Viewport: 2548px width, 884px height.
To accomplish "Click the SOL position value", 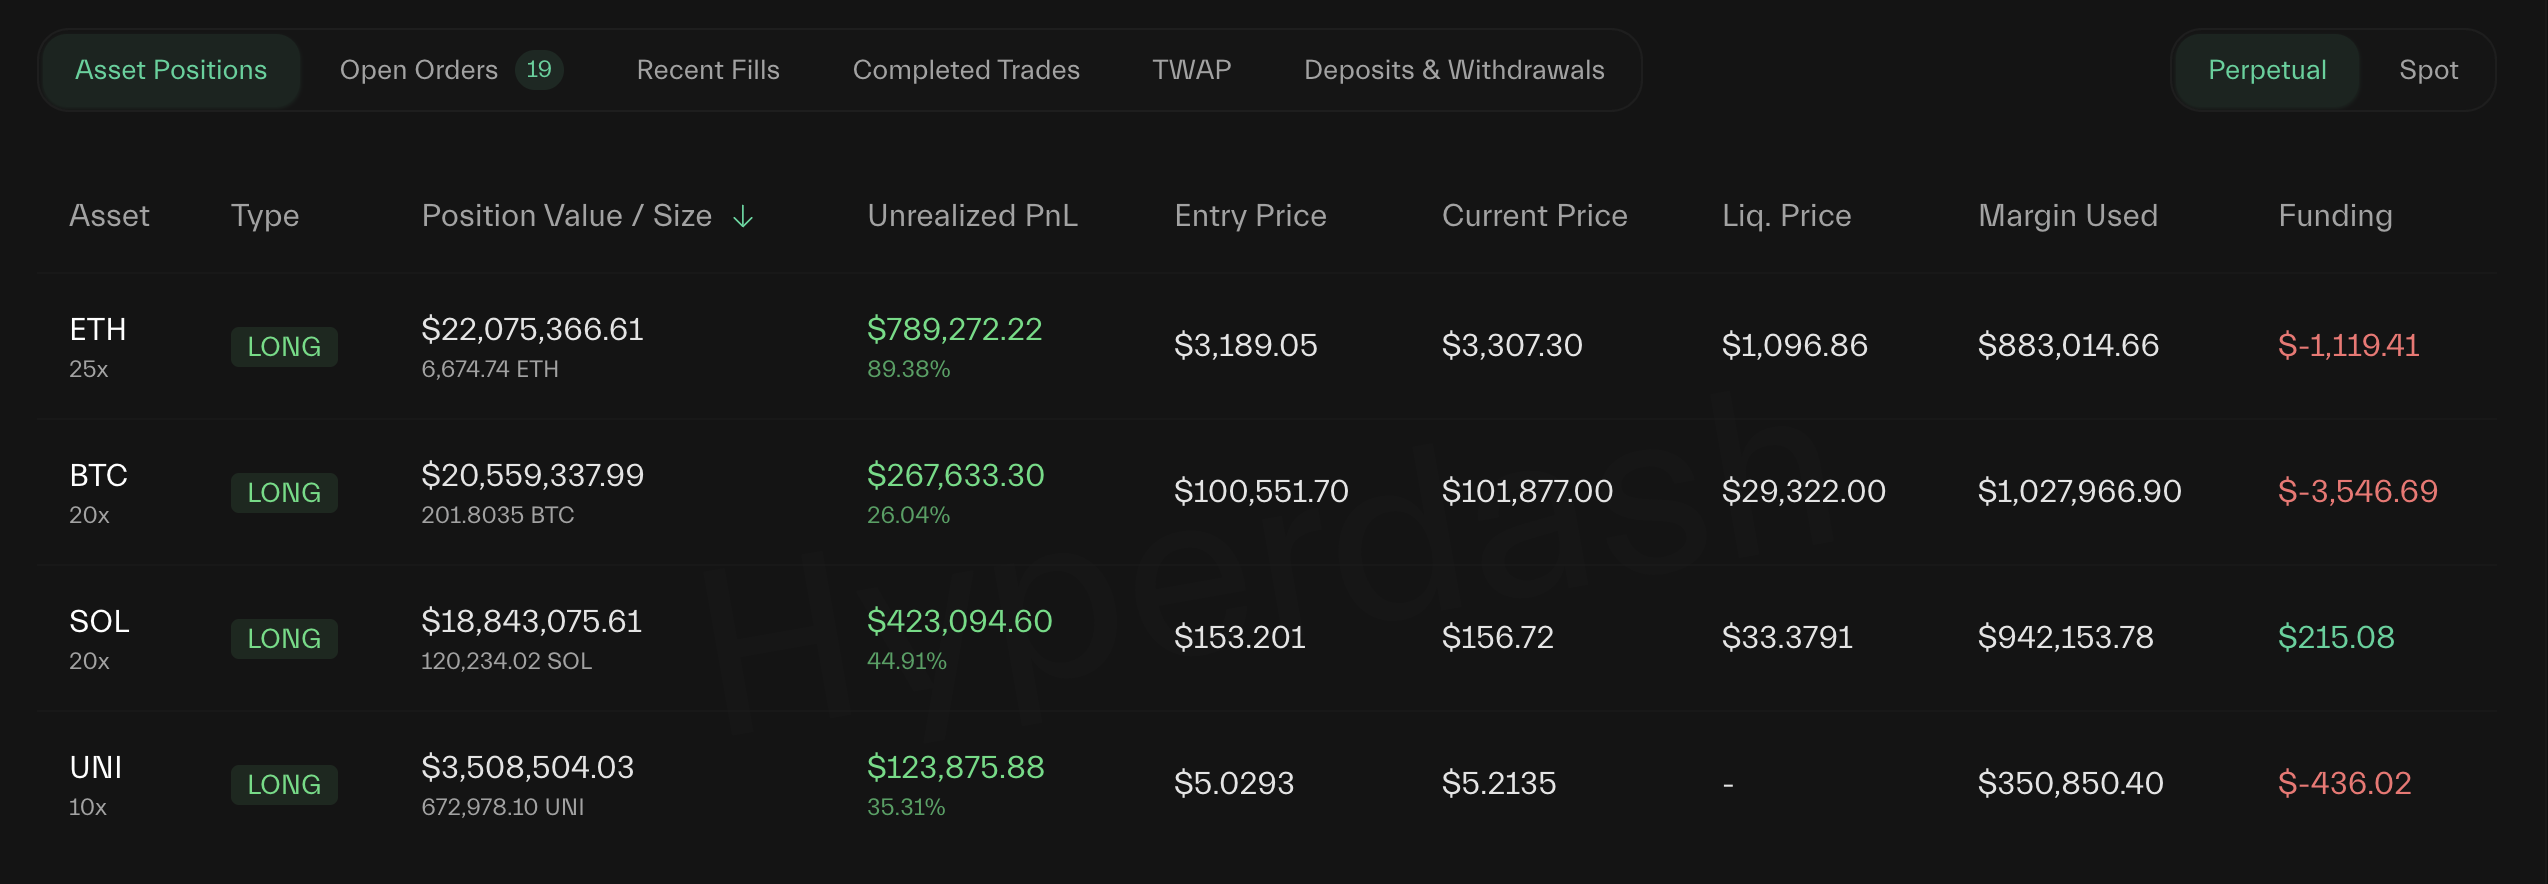I will coord(533,621).
